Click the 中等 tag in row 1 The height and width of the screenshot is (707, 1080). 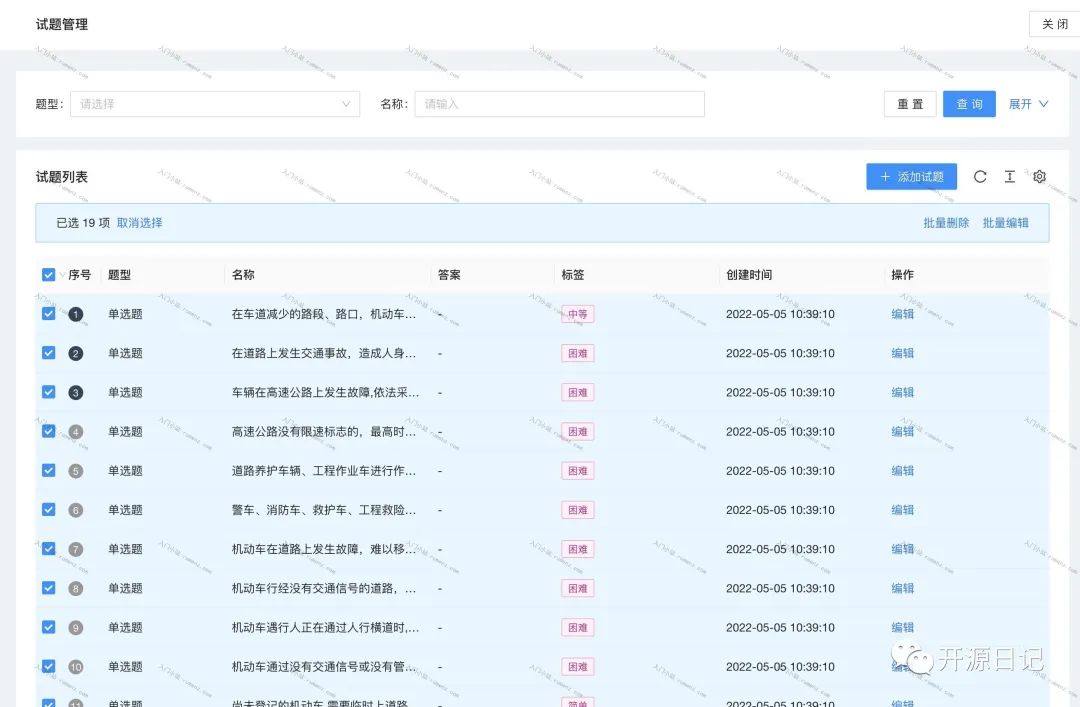click(577, 314)
